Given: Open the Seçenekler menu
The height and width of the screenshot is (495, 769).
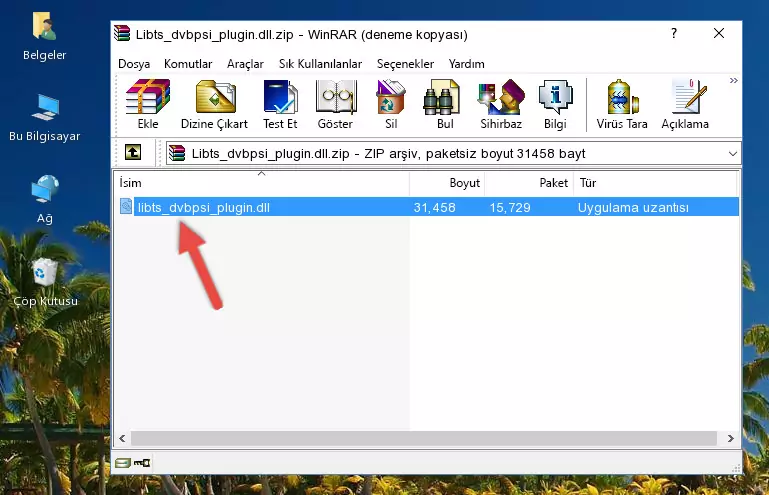Looking at the screenshot, I should coord(405,64).
